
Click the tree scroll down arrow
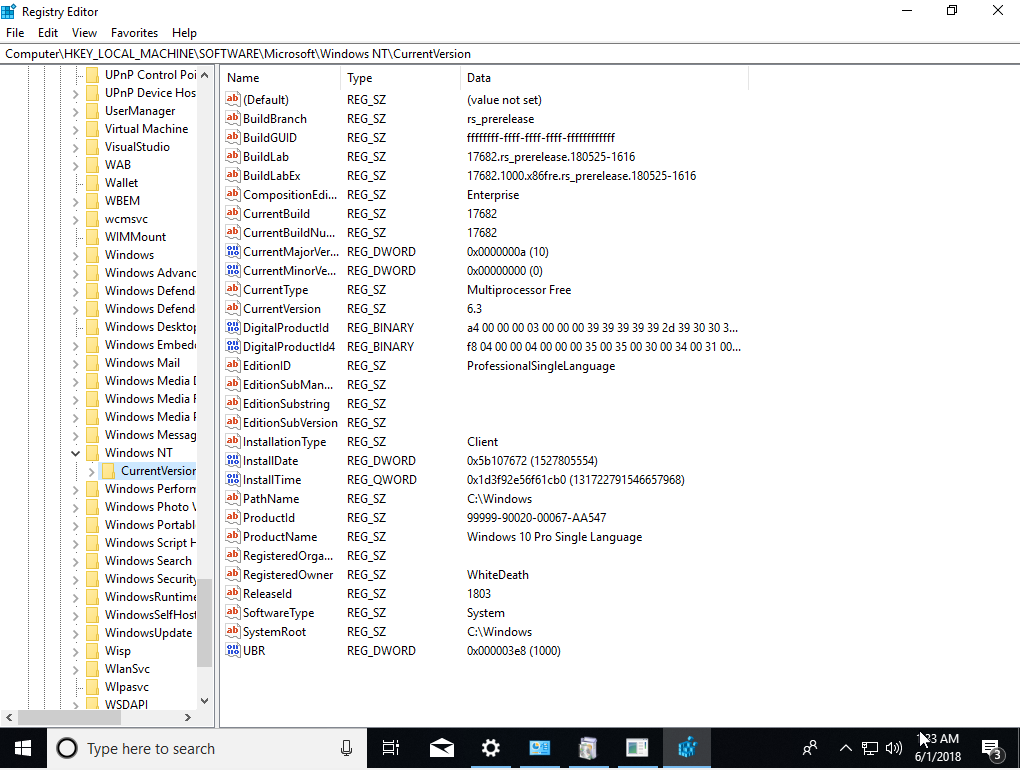click(204, 700)
